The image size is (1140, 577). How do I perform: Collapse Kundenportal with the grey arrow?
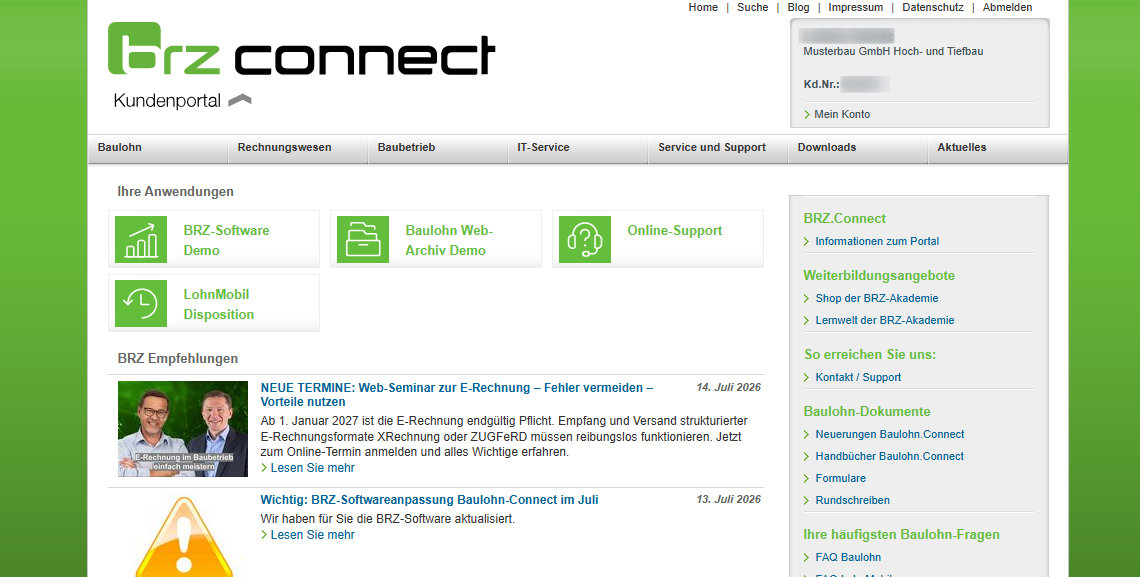[240, 100]
